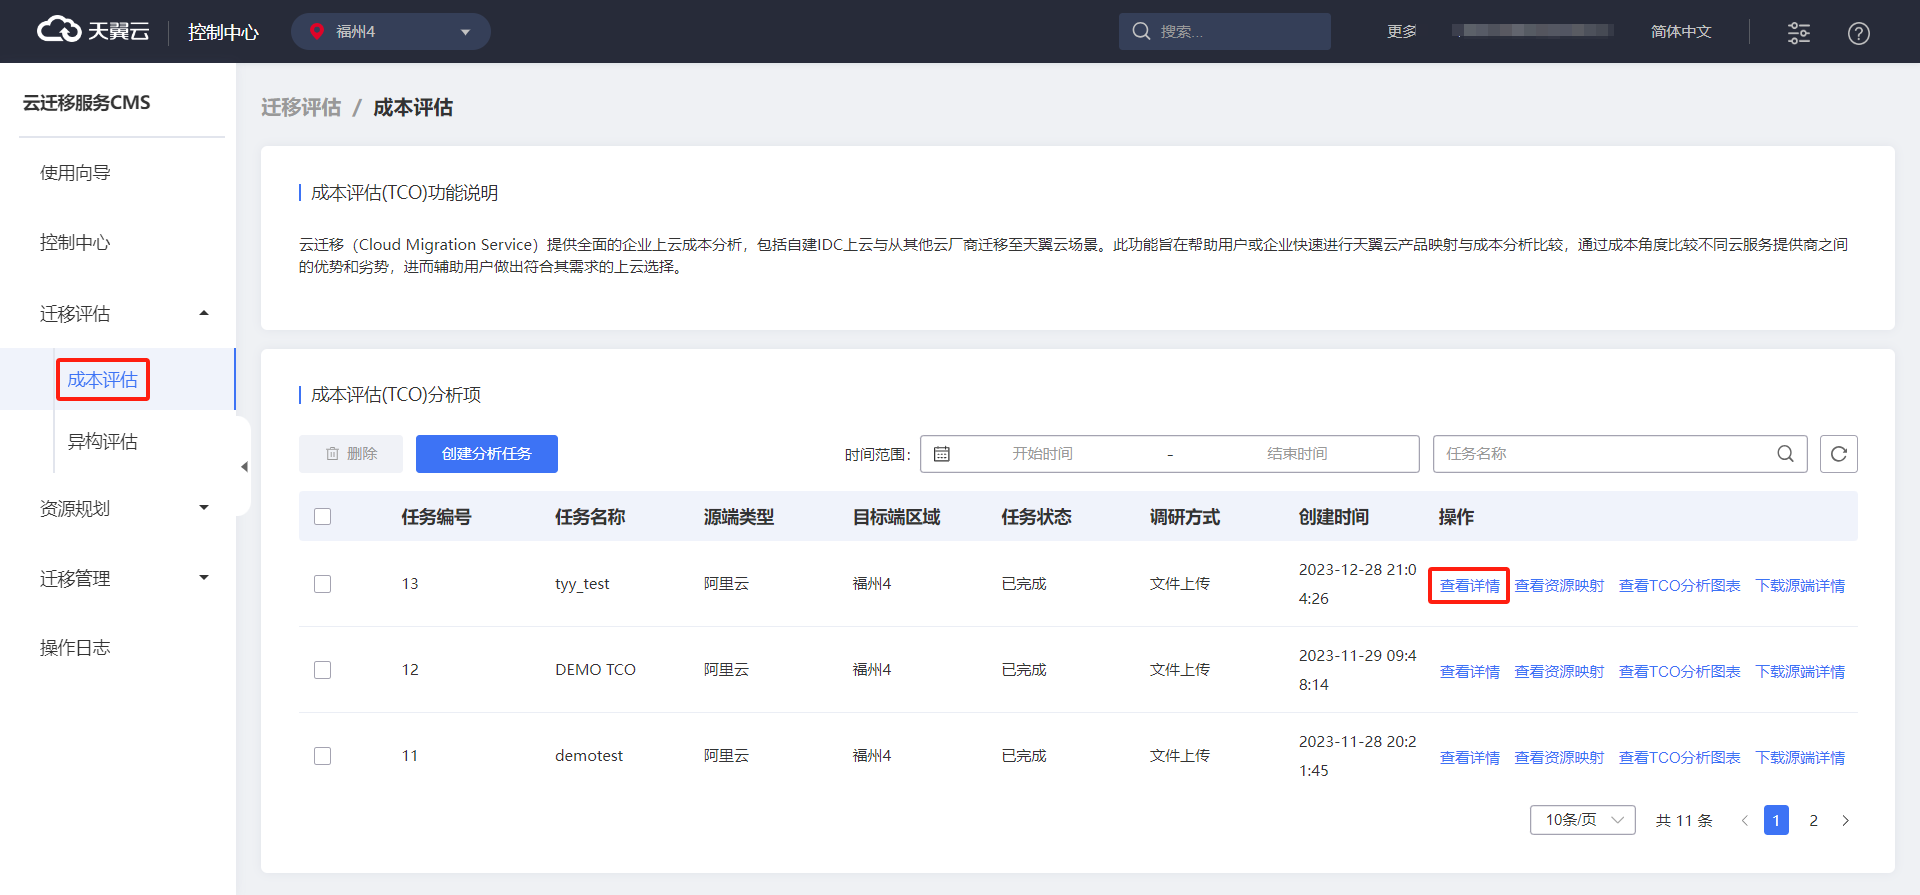The width and height of the screenshot is (1920, 895).
Task: Click page 1 in pagination
Action: tap(1776, 820)
